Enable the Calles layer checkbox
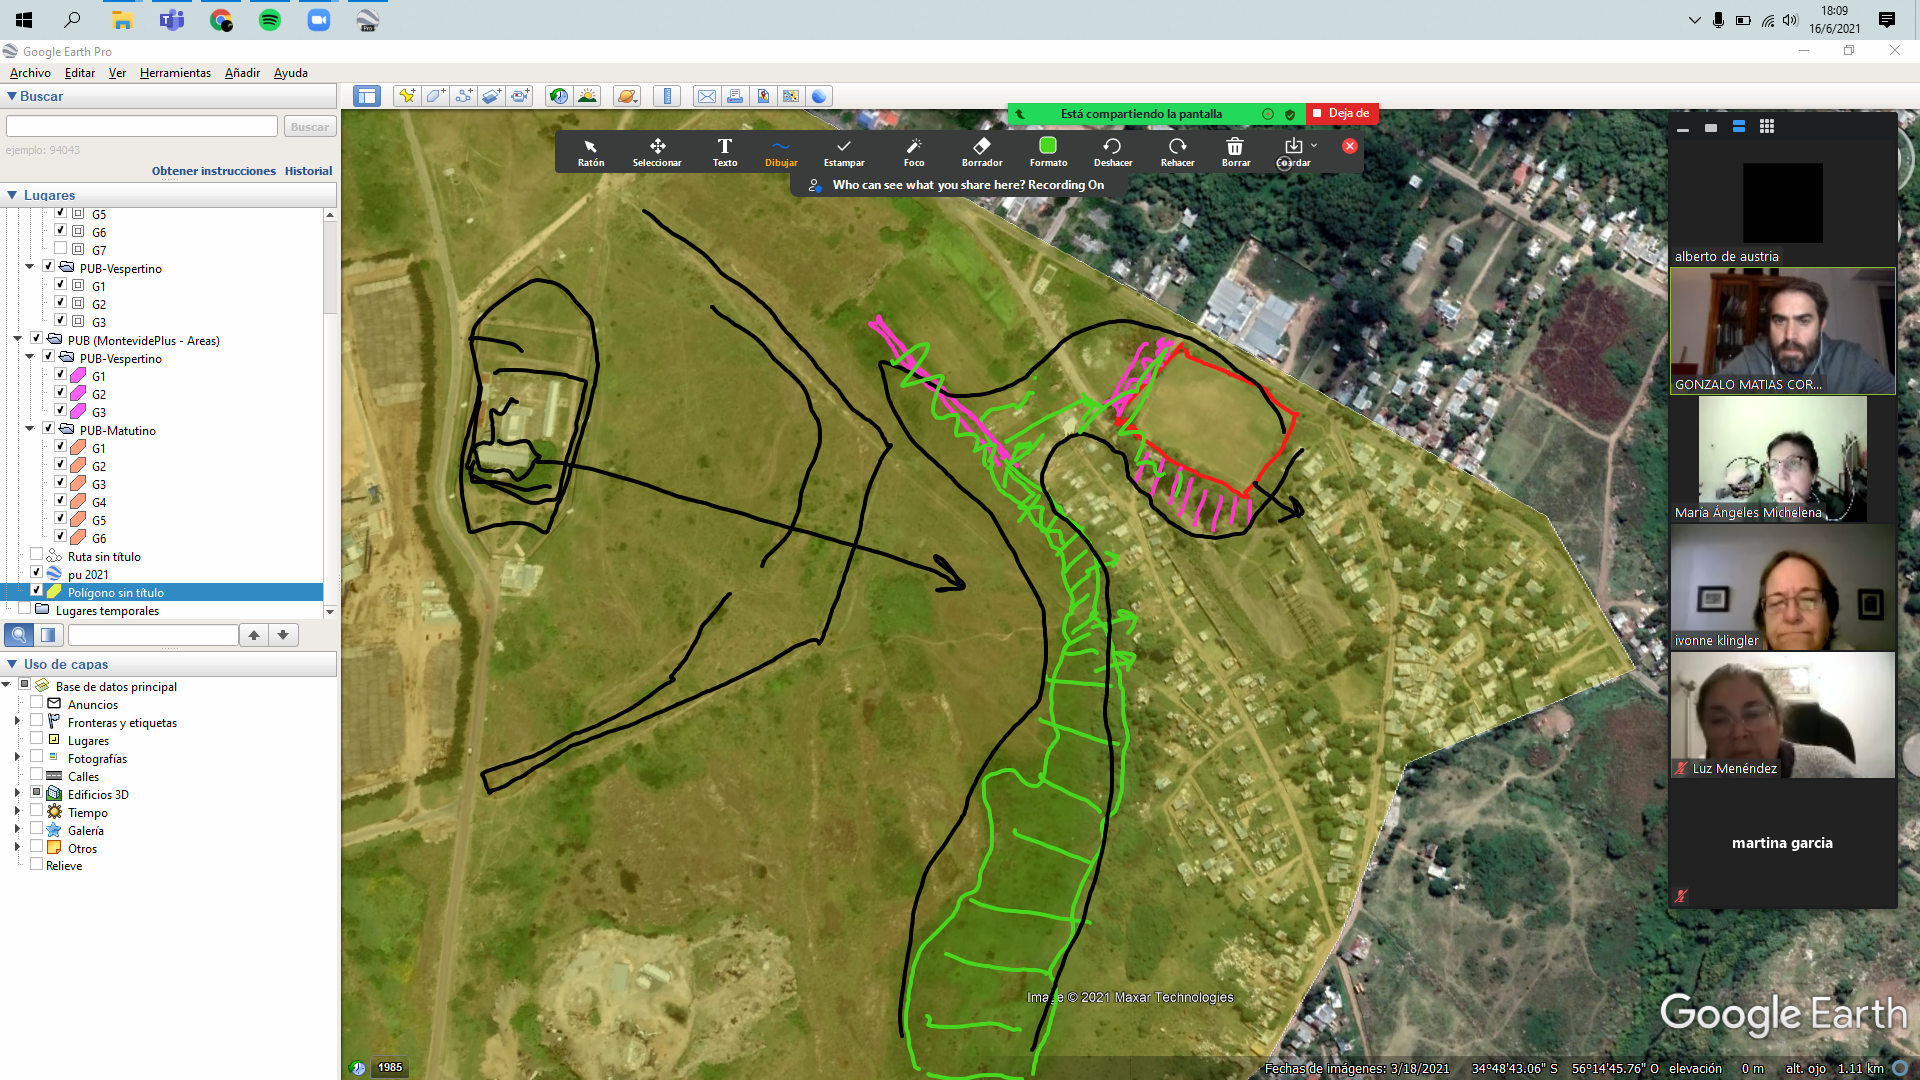Viewport: 1920px width, 1080px height. [37, 775]
